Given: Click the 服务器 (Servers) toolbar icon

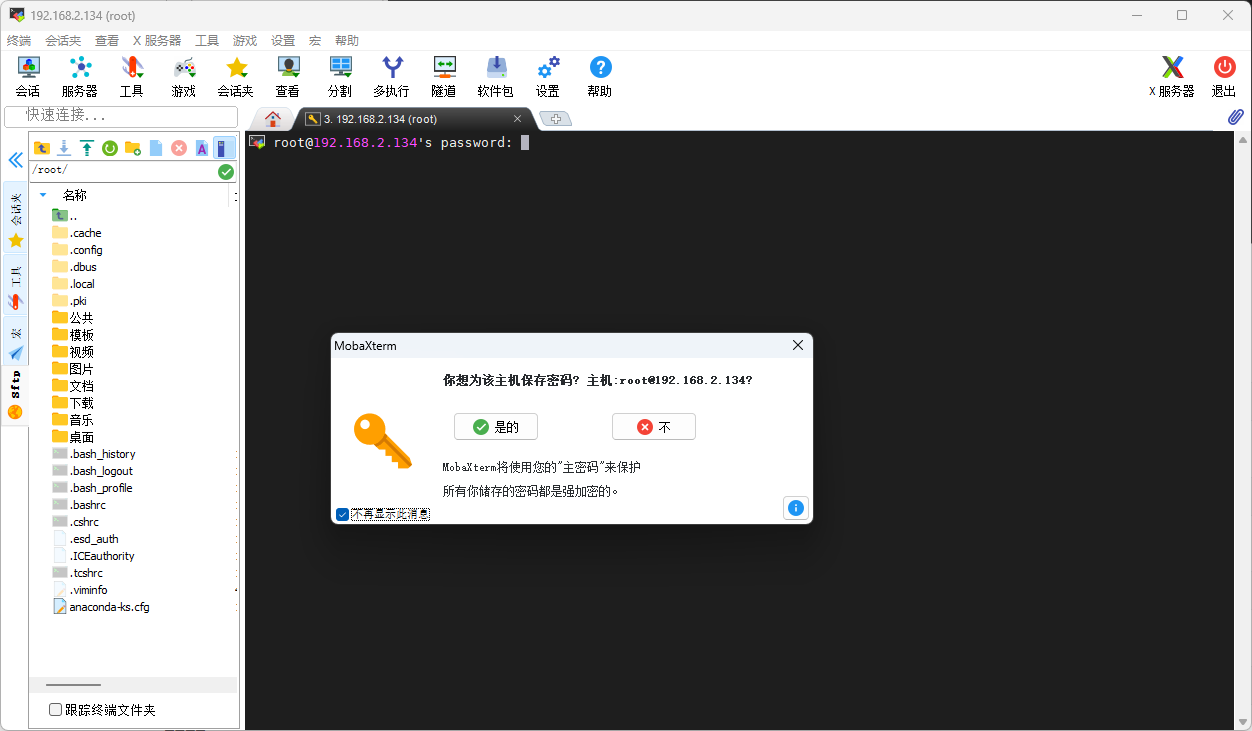Looking at the screenshot, I should [x=80, y=76].
